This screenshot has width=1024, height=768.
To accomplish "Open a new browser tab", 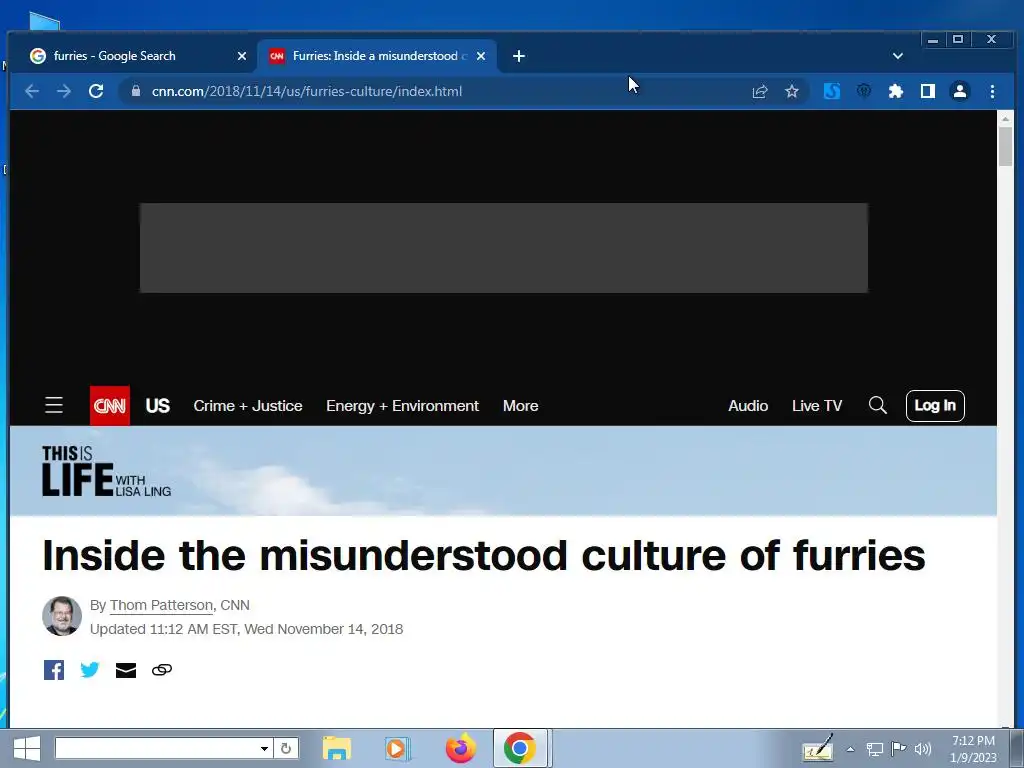I will click(519, 56).
